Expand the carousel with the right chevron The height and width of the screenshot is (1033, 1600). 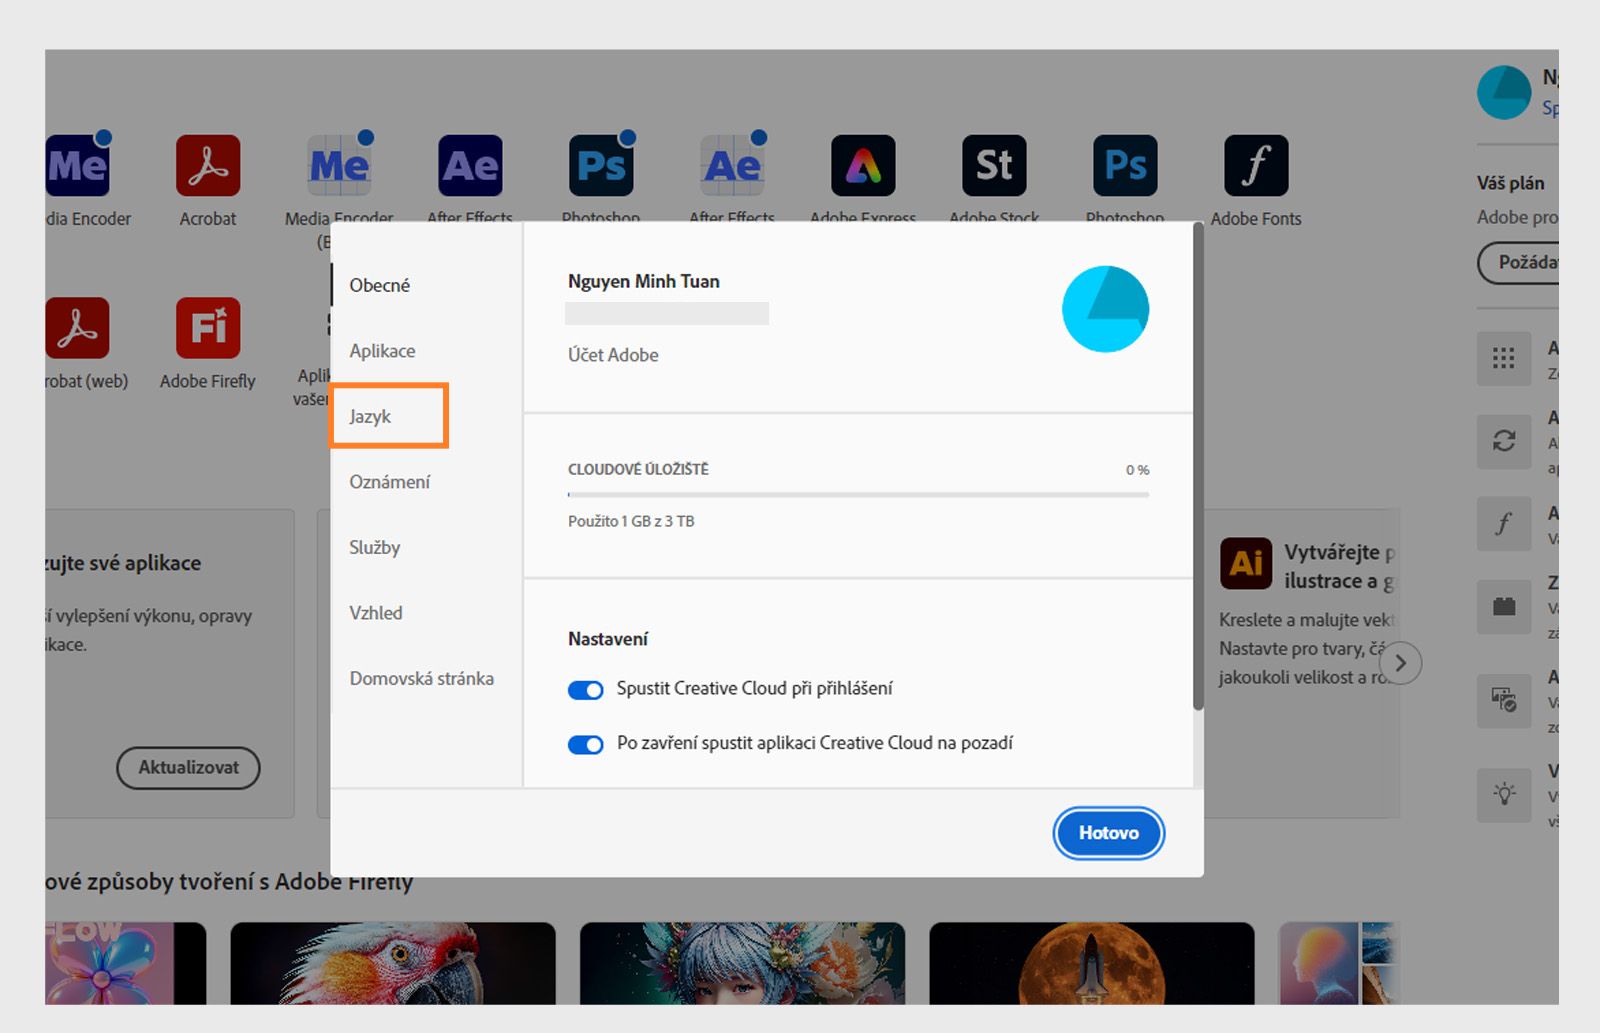tap(1400, 662)
